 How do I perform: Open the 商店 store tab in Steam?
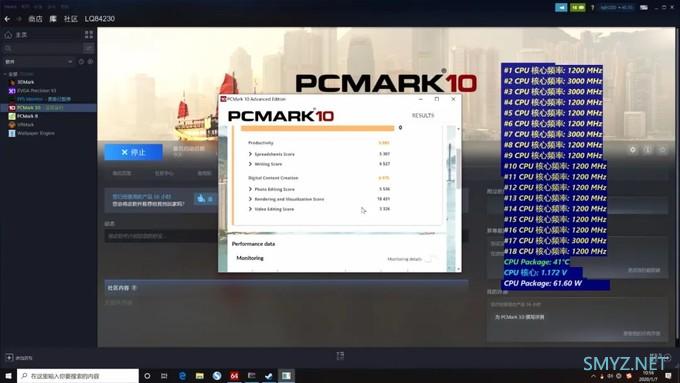35,19
